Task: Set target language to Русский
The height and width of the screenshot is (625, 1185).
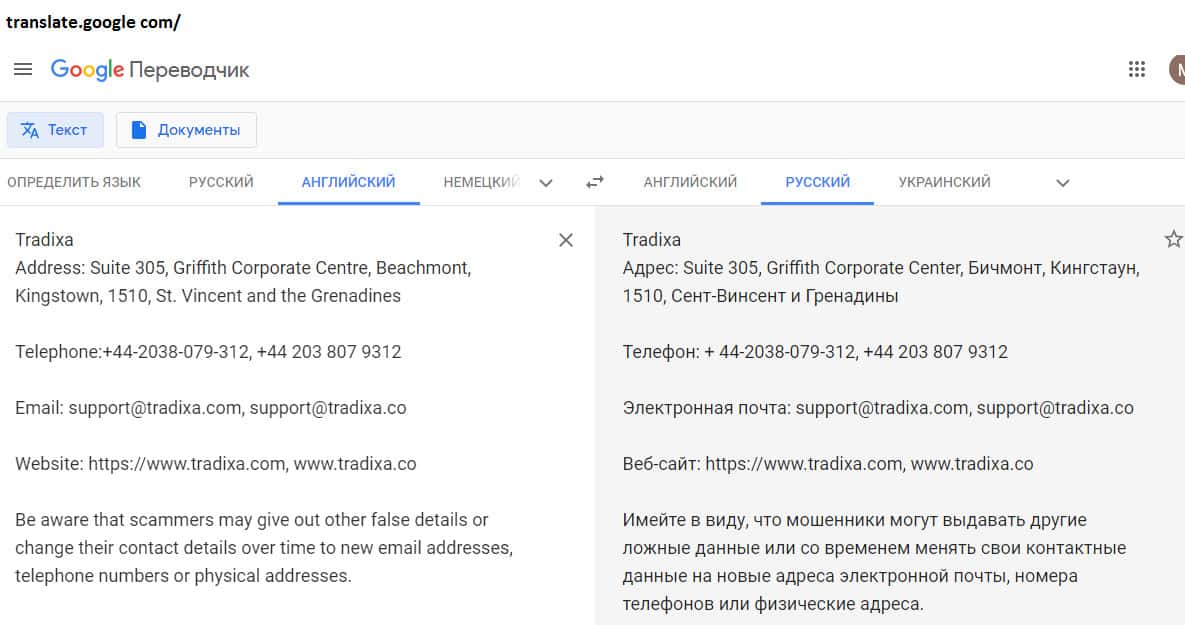Action: [x=817, y=182]
